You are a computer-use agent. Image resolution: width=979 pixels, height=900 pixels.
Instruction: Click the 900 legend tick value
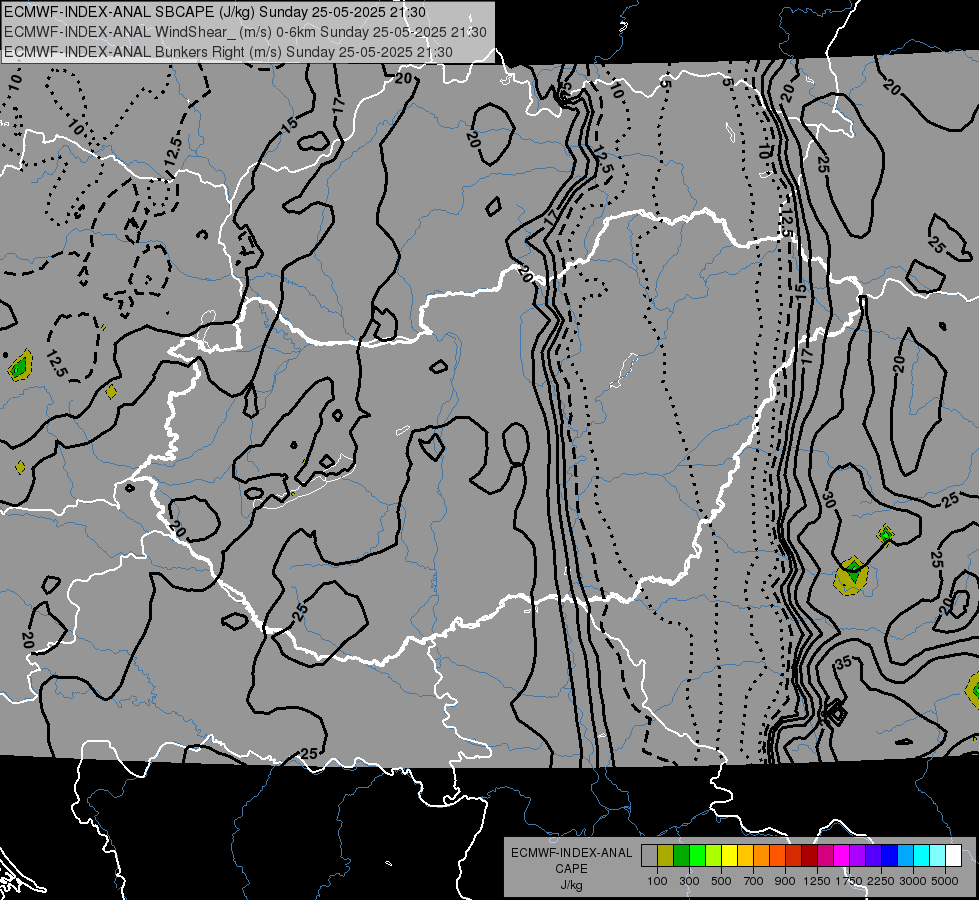click(785, 881)
